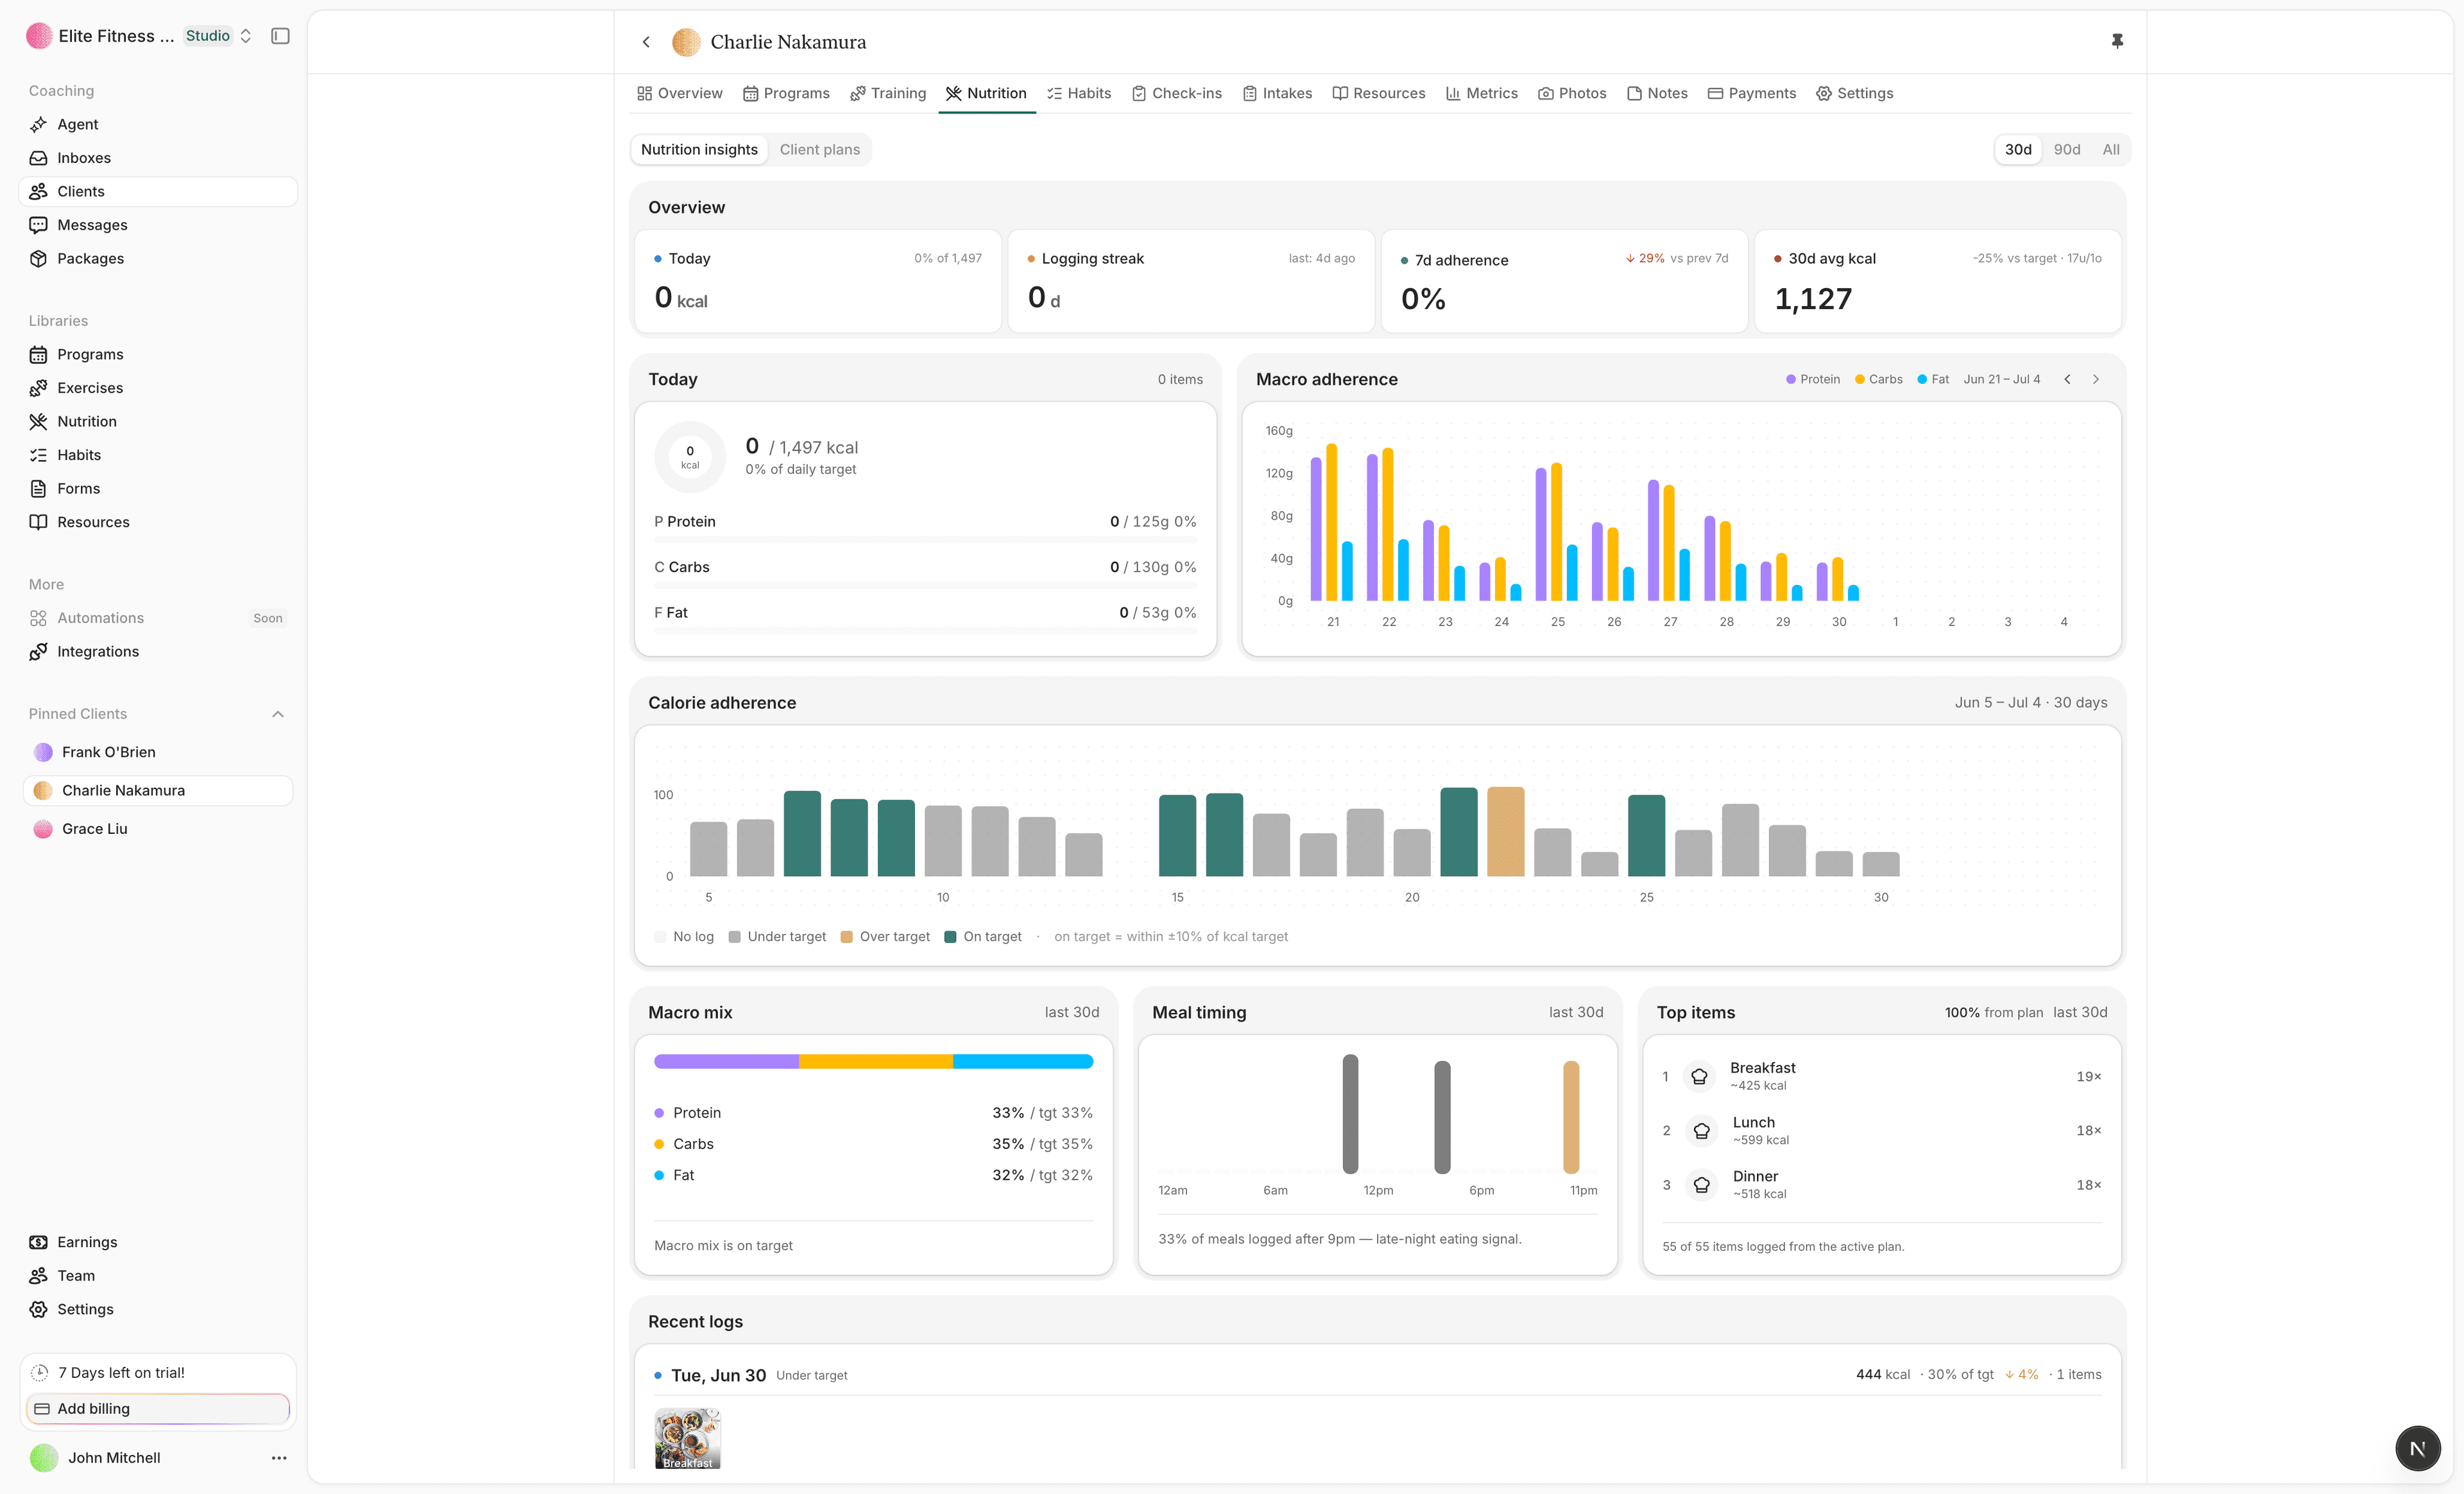Open Messages in the sidebar
This screenshot has width=2464, height=1494.
tap(158, 225)
